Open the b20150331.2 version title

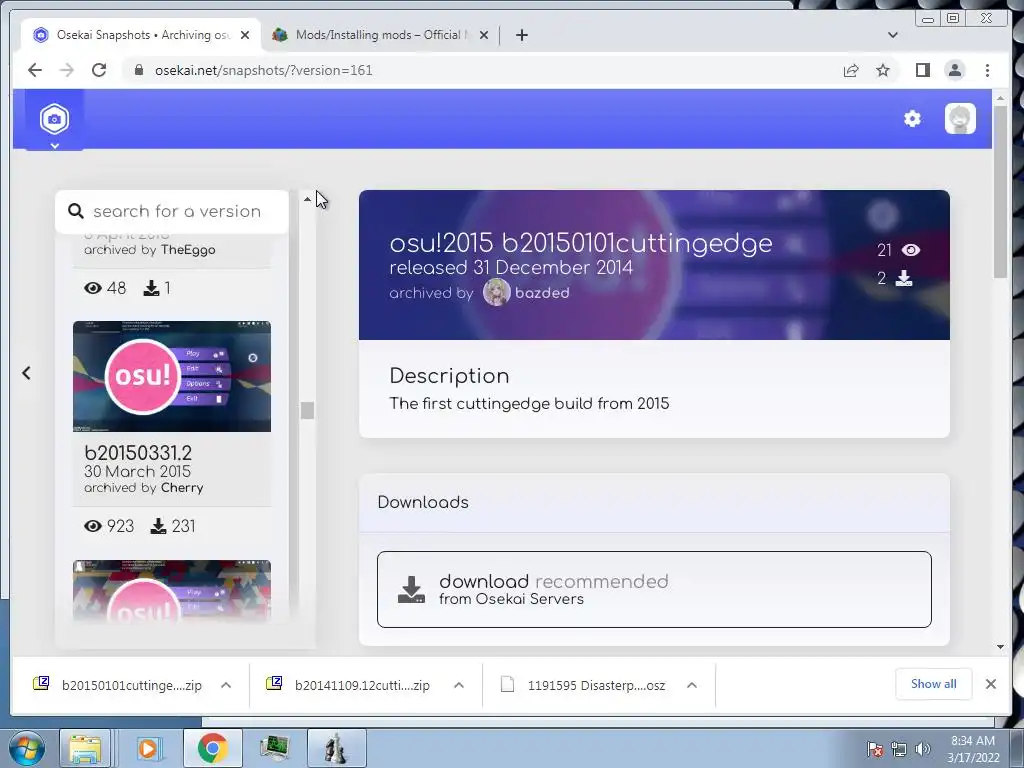138,453
